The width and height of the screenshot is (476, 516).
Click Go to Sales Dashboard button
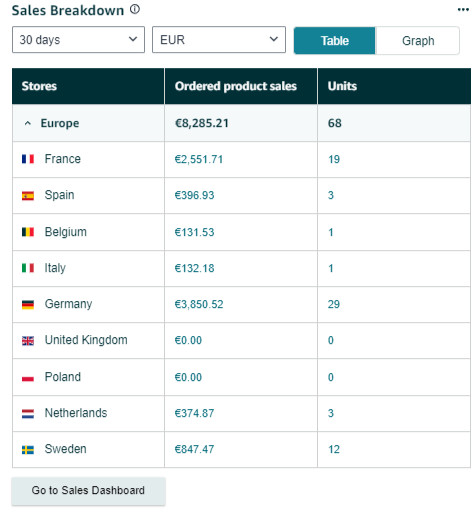coord(88,491)
